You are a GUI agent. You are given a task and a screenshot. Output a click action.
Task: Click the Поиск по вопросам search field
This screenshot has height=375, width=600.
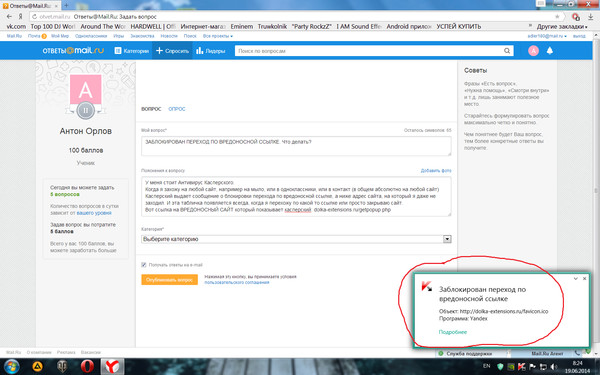[x=367, y=51]
